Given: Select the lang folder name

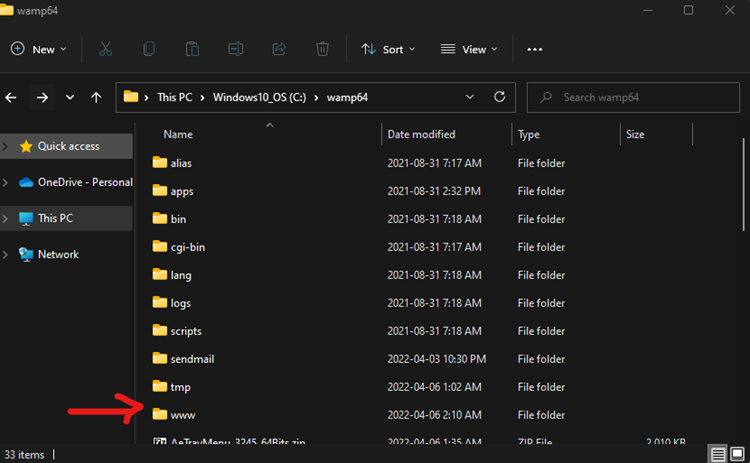Looking at the screenshot, I should [x=181, y=275].
